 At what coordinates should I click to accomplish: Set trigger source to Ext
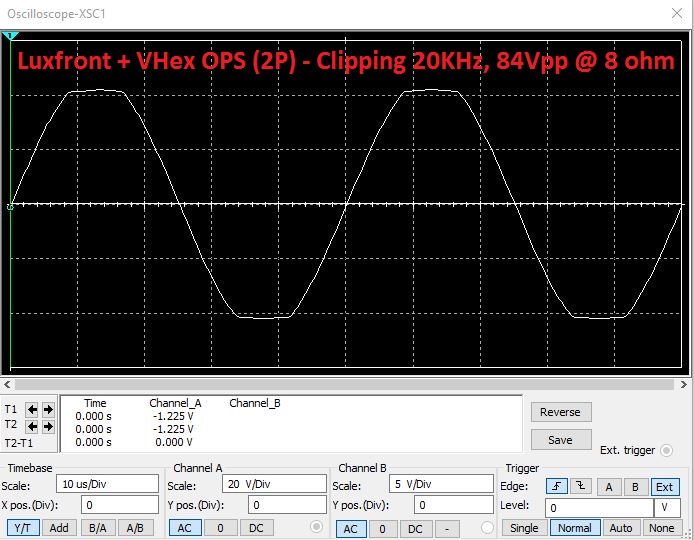[664, 487]
